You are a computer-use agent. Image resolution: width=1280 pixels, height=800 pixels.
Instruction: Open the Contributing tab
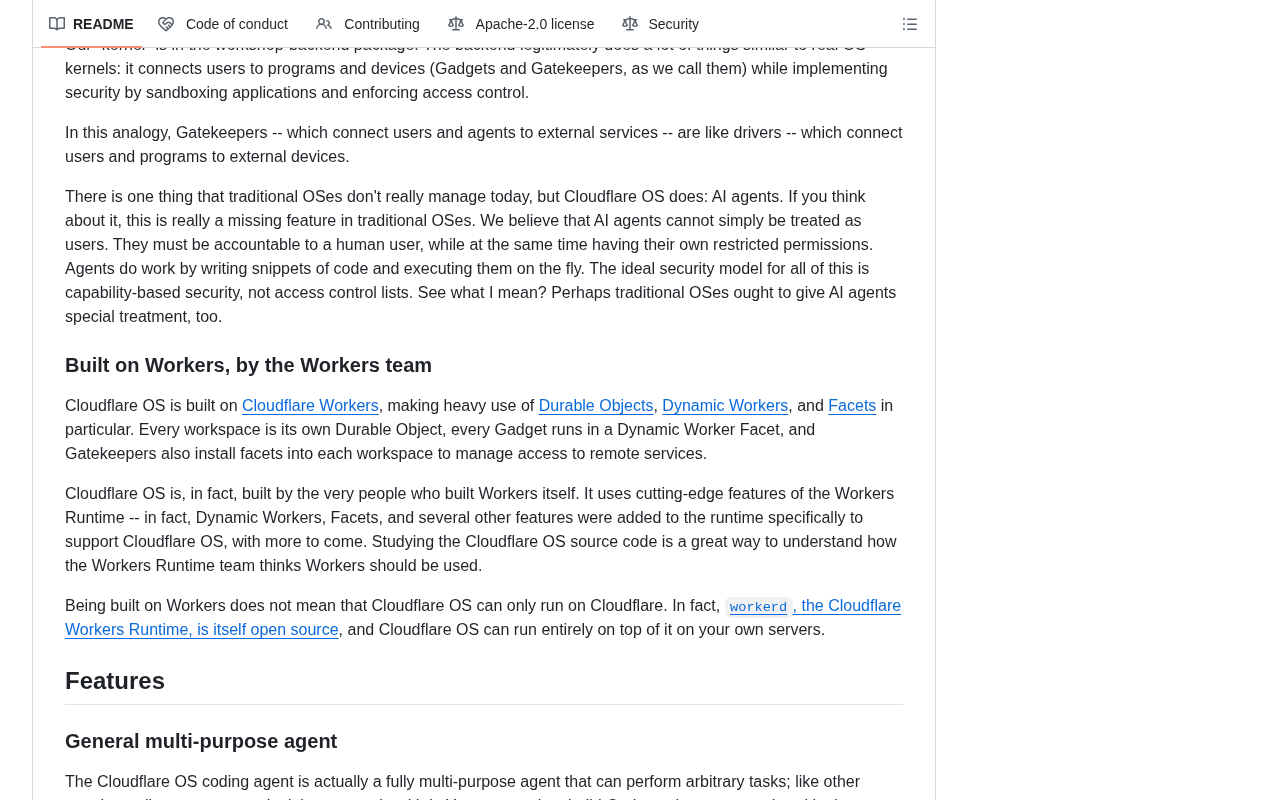368,24
